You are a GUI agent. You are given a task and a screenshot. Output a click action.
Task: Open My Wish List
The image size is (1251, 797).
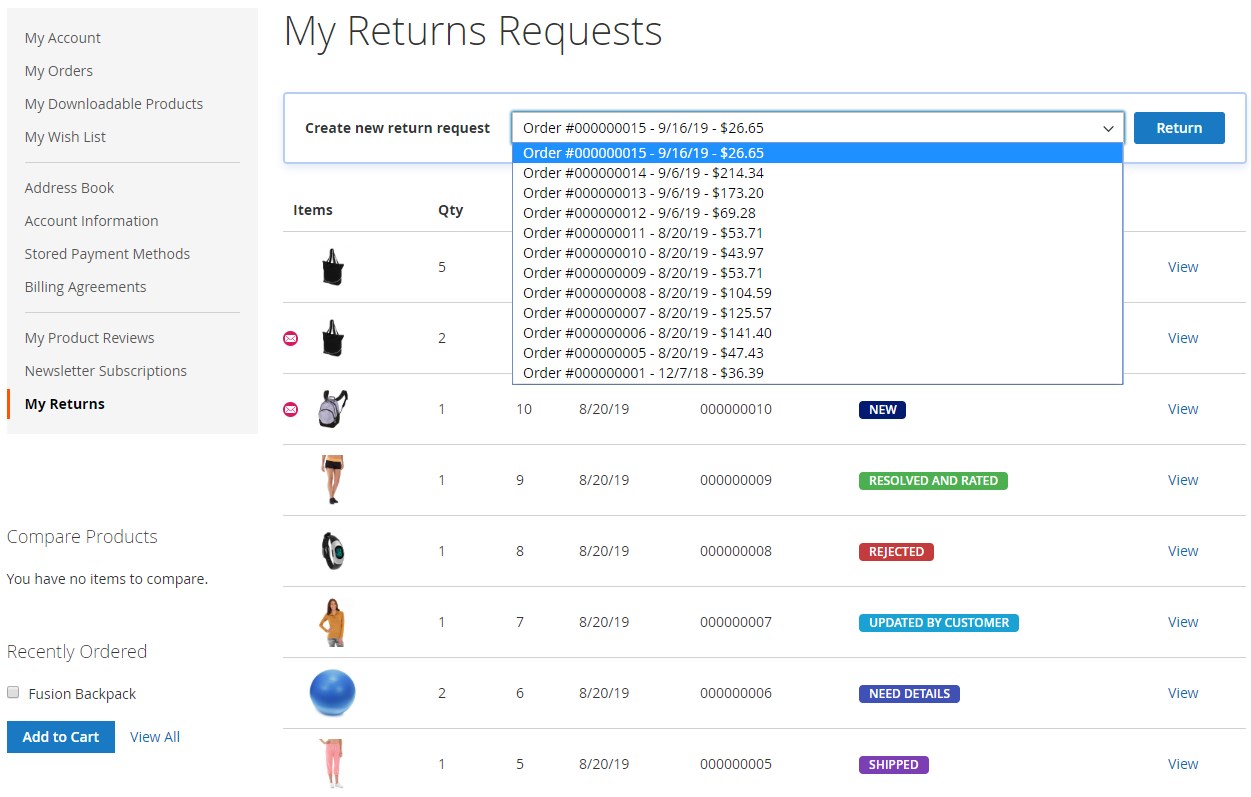tap(65, 137)
